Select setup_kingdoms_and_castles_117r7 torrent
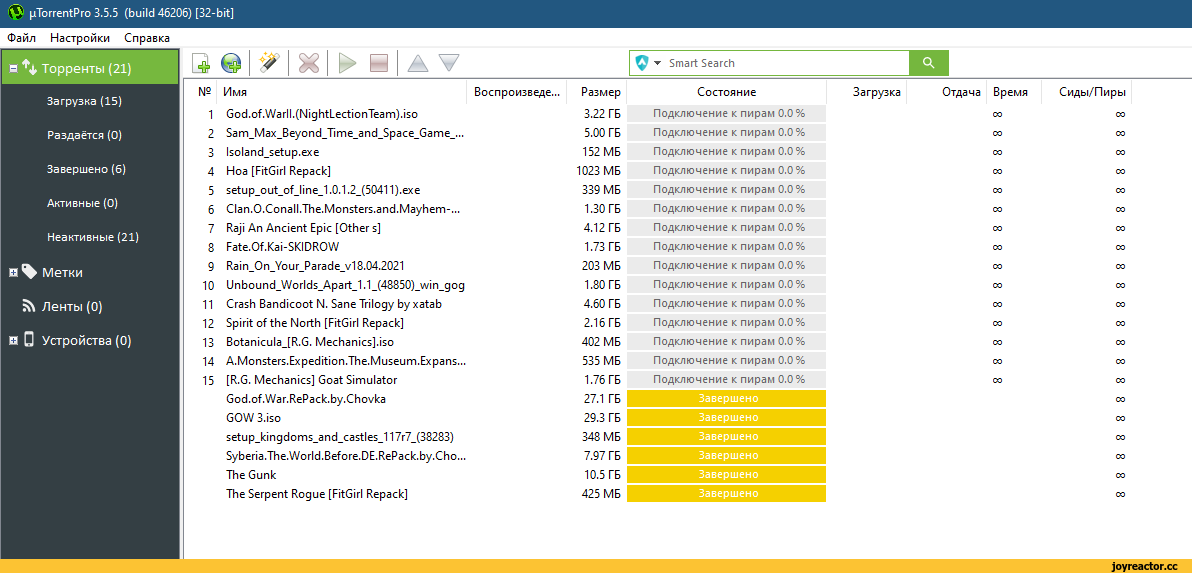This screenshot has width=1192, height=573. [x=341, y=437]
